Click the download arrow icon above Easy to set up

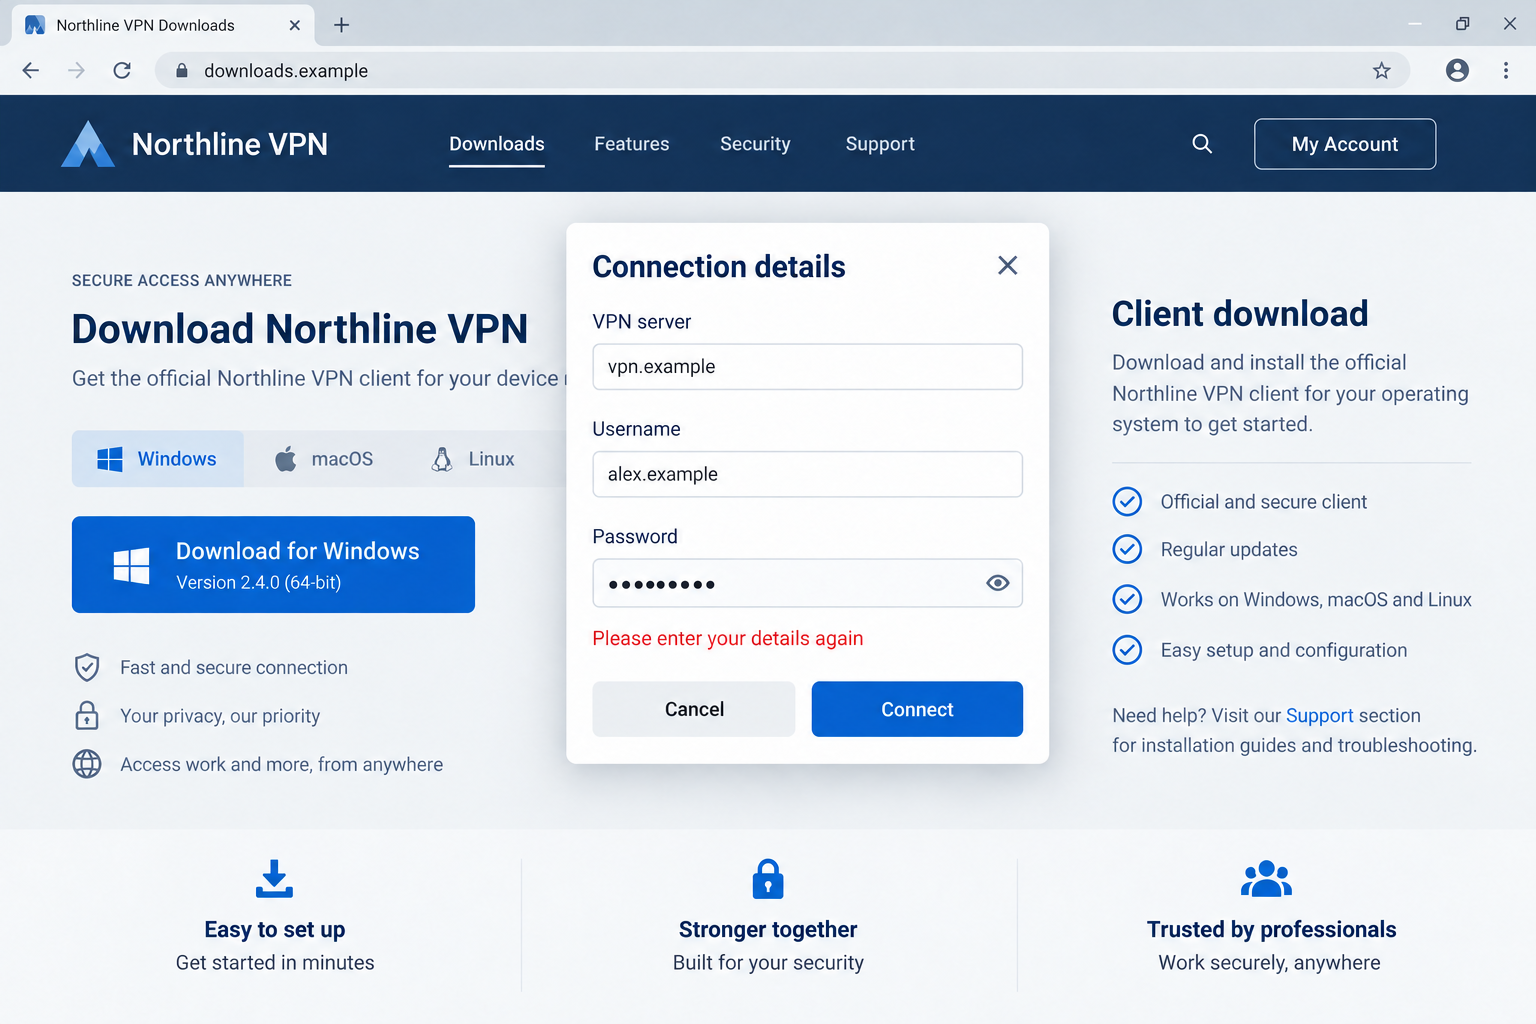point(274,878)
